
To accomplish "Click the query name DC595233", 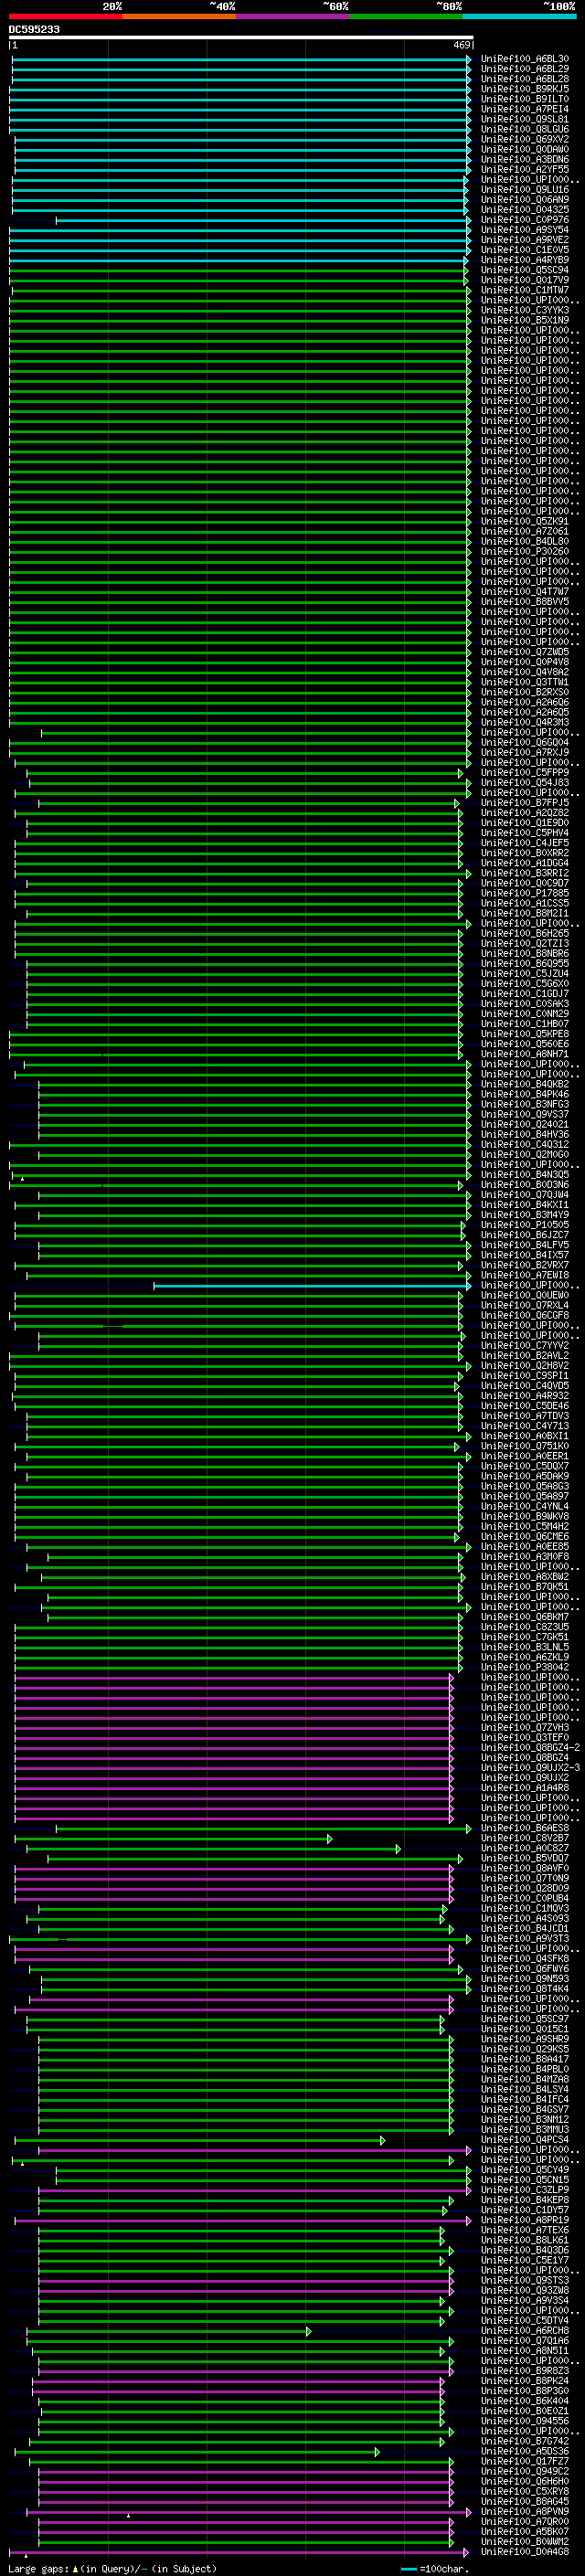I will pos(34,29).
